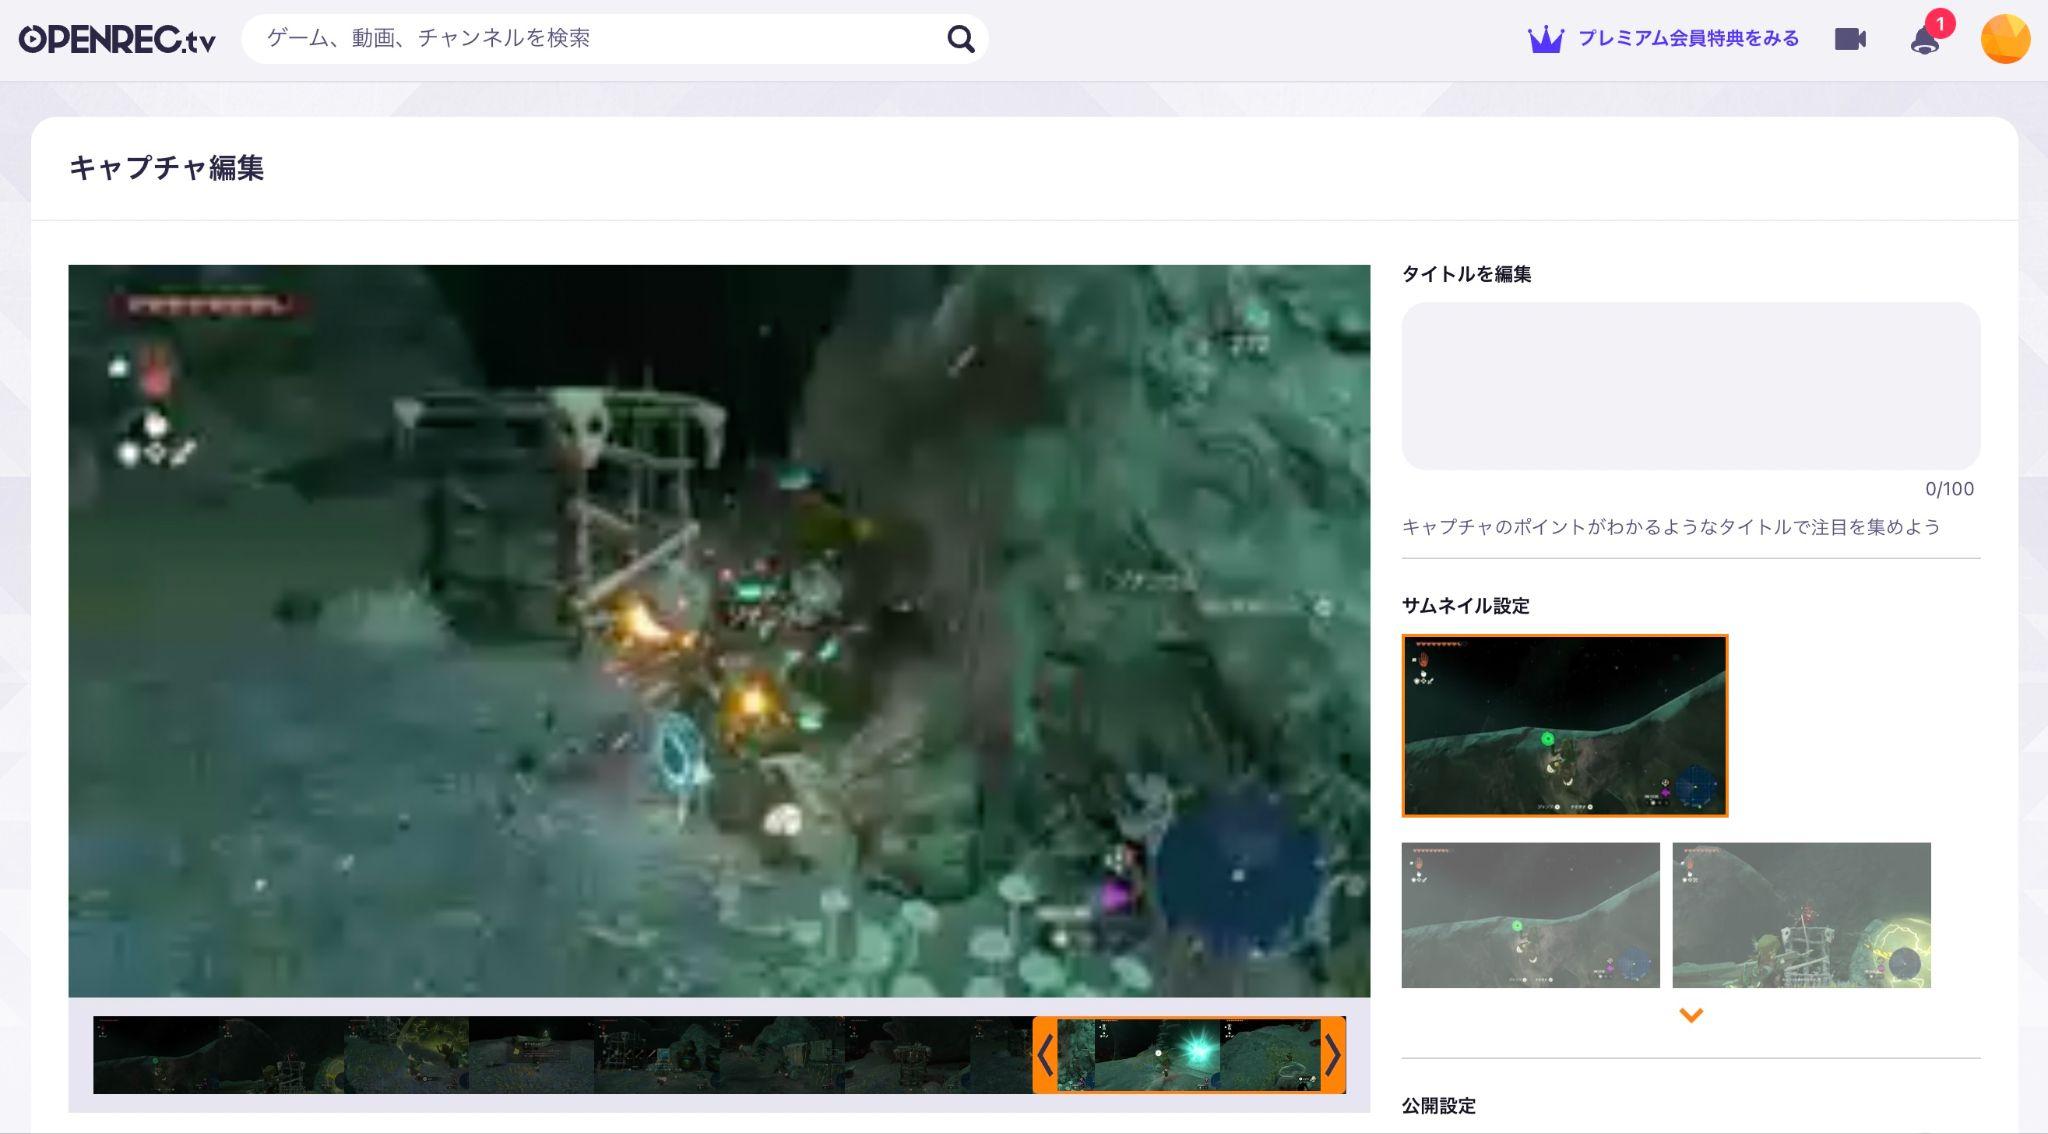Click the selected orange clip range in filmstrip
The height and width of the screenshot is (1134, 2048).
1189,1055
